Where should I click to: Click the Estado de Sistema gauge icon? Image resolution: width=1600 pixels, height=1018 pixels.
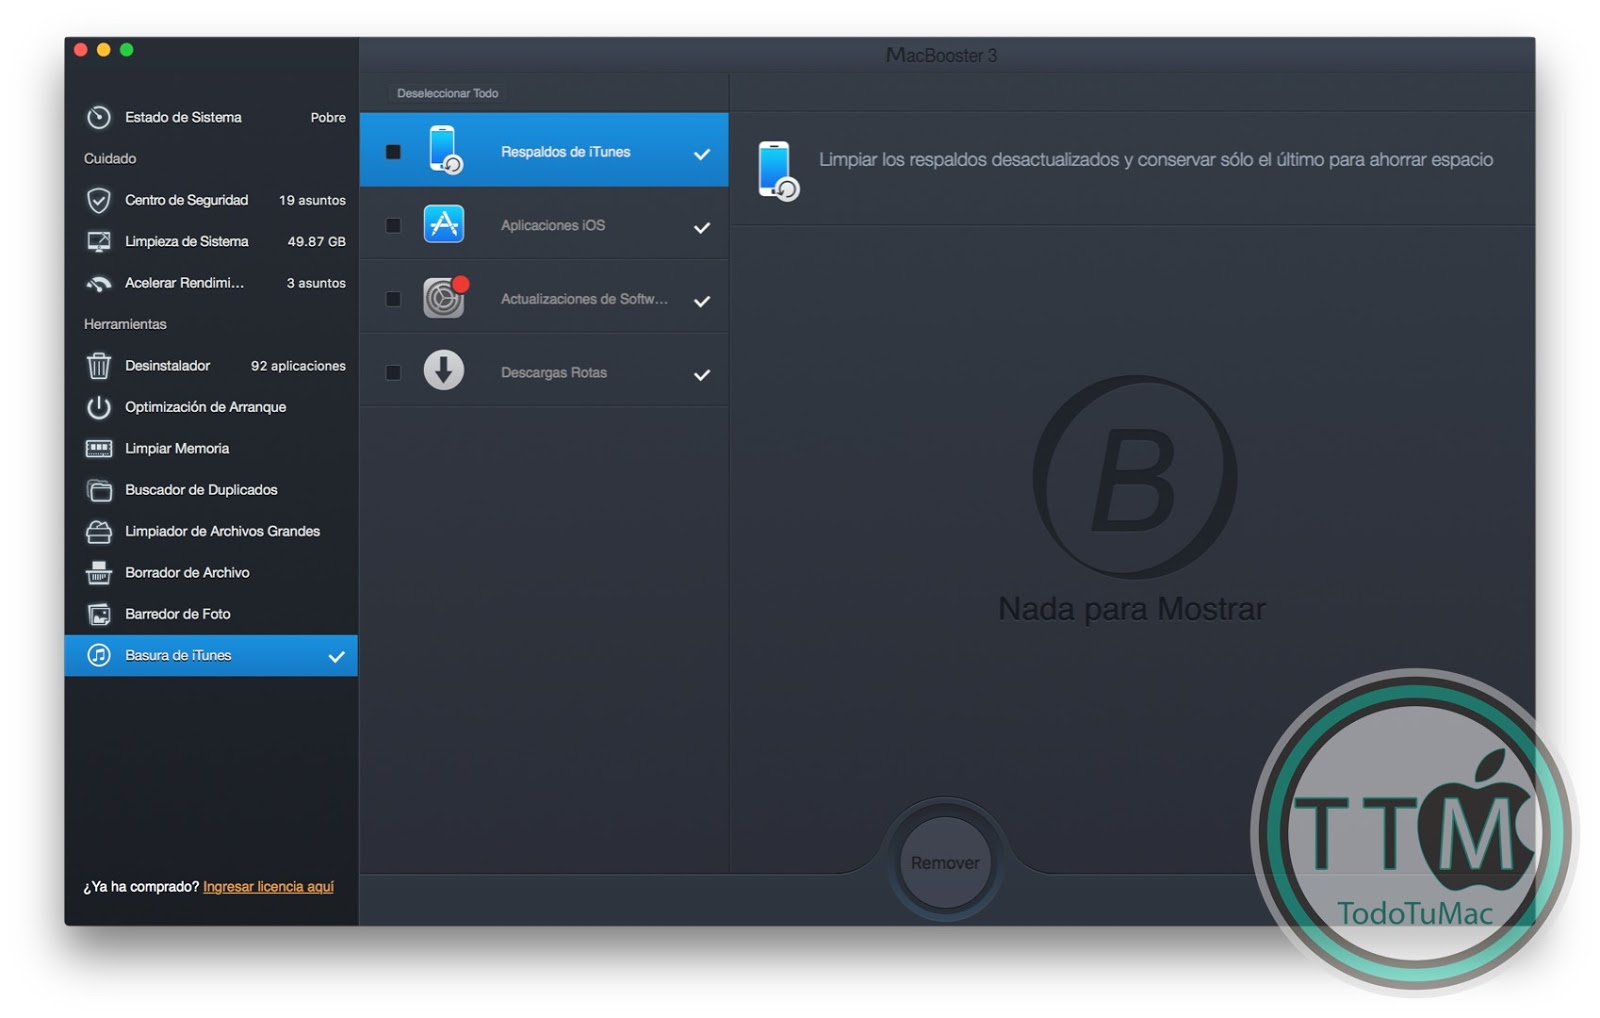coord(98,117)
